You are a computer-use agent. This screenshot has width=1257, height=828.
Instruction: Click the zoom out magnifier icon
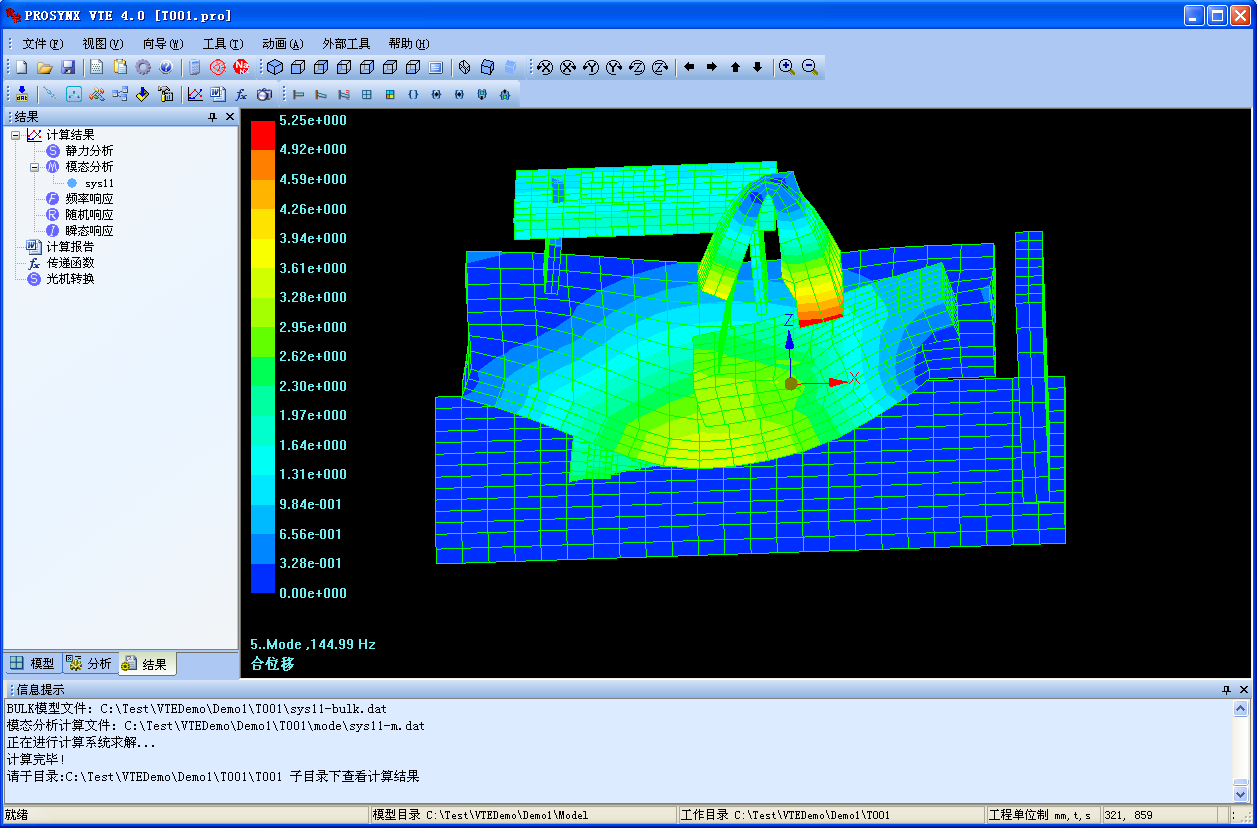point(810,67)
